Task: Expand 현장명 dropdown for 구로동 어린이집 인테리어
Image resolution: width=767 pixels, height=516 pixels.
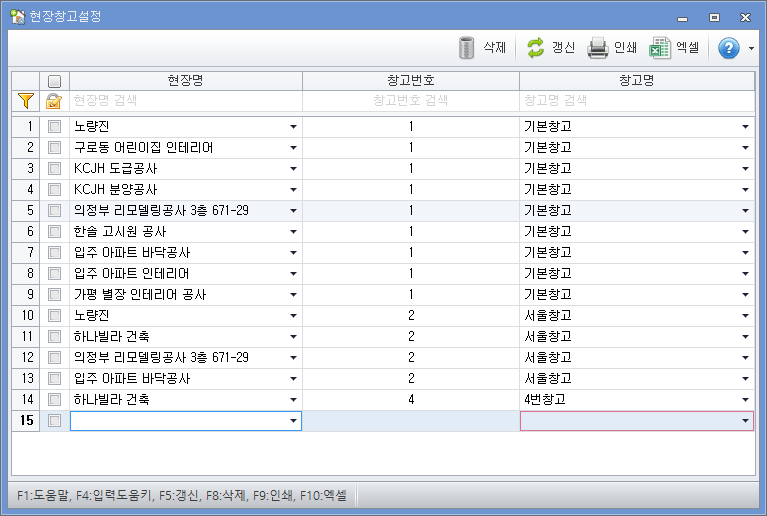Action: [x=293, y=148]
